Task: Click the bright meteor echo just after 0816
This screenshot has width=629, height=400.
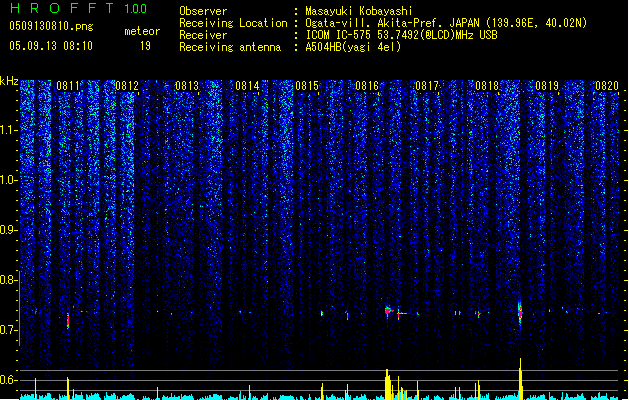Action: pyautogui.click(x=388, y=311)
